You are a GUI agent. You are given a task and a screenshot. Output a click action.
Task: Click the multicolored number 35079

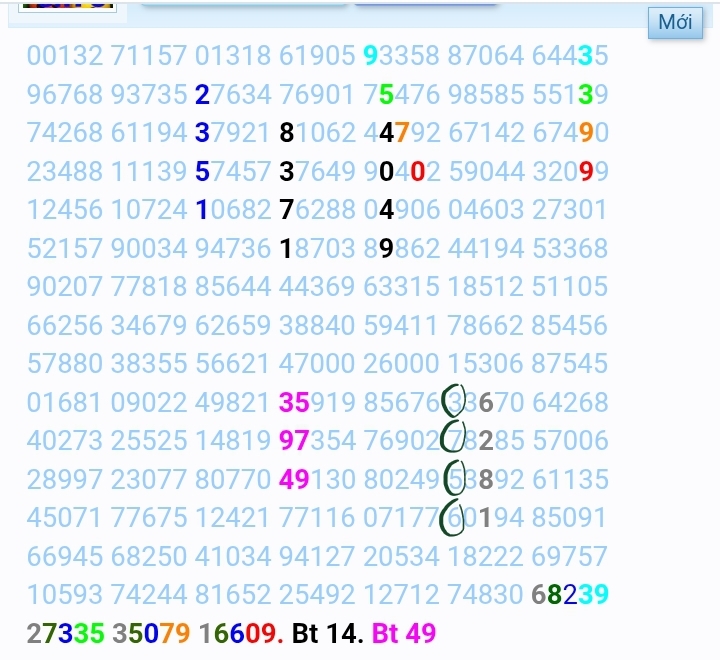[151, 633]
